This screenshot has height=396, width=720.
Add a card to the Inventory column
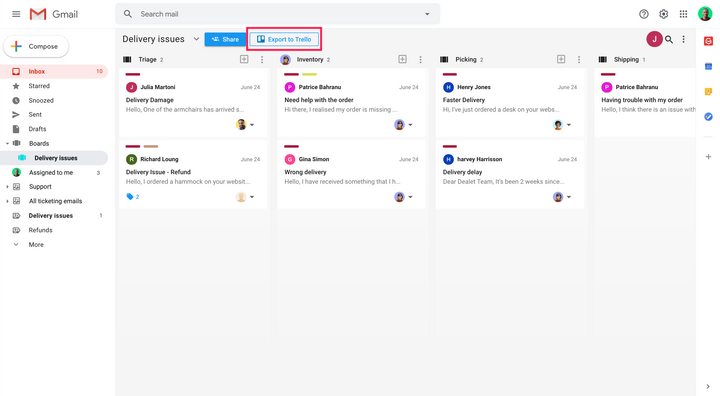click(402, 59)
